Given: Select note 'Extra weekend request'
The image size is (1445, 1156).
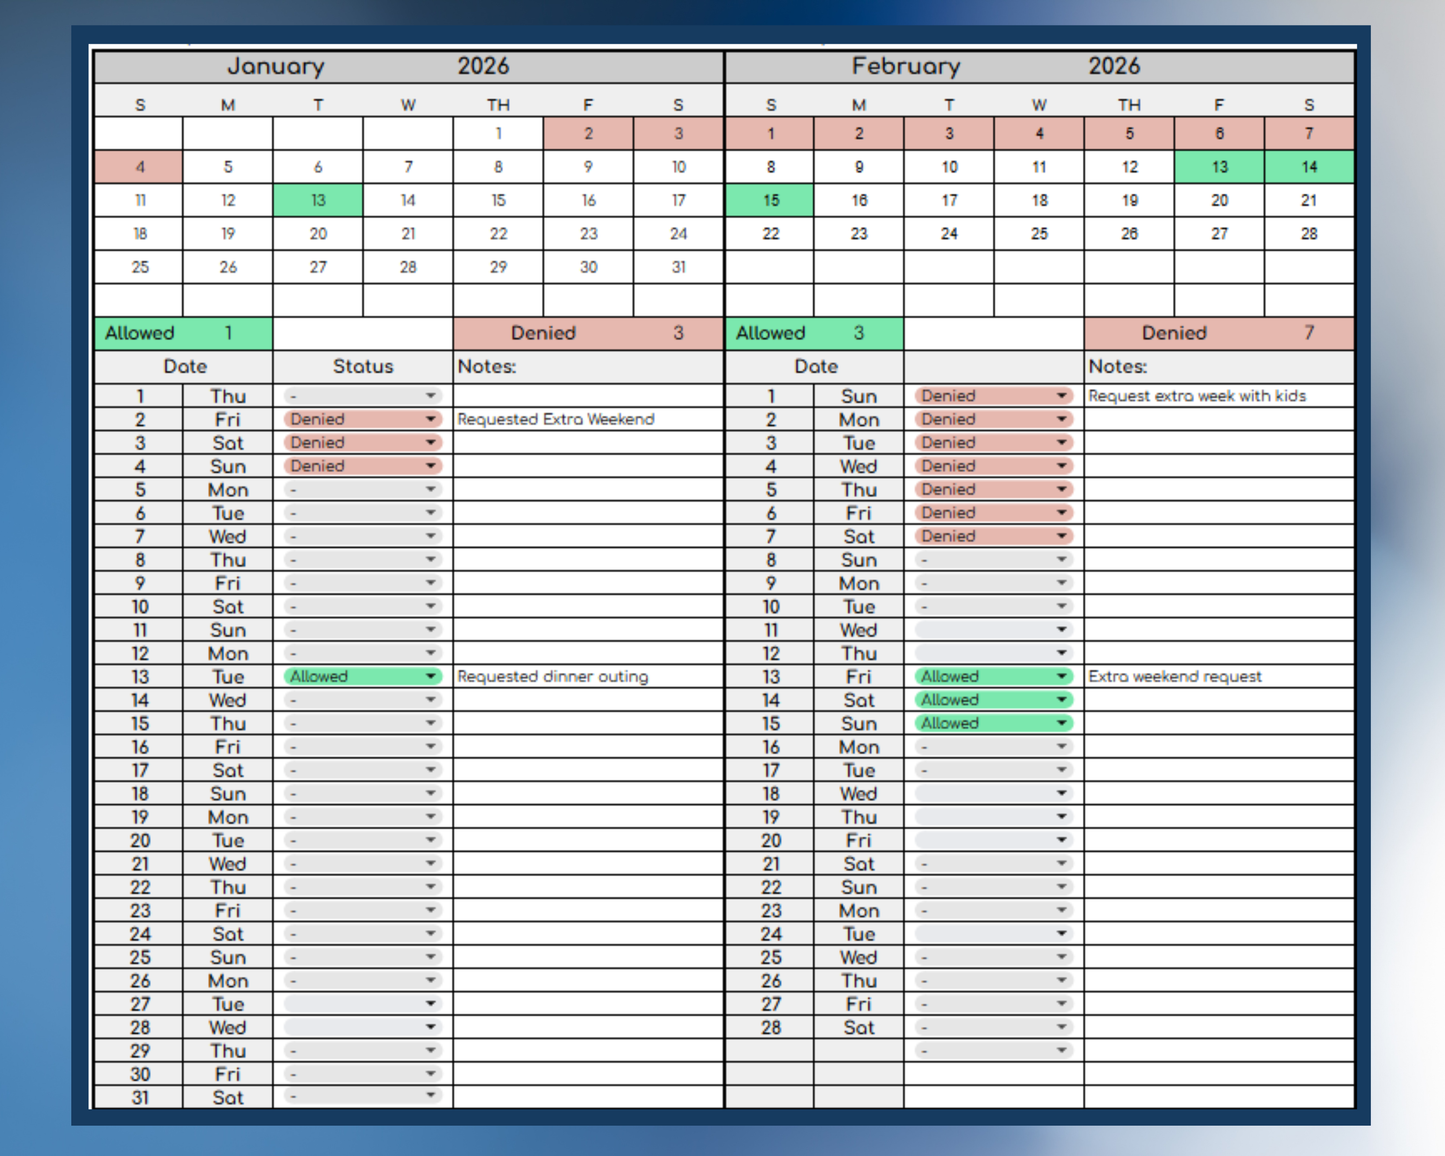Looking at the screenshot, I should (x=1175, y=676).
